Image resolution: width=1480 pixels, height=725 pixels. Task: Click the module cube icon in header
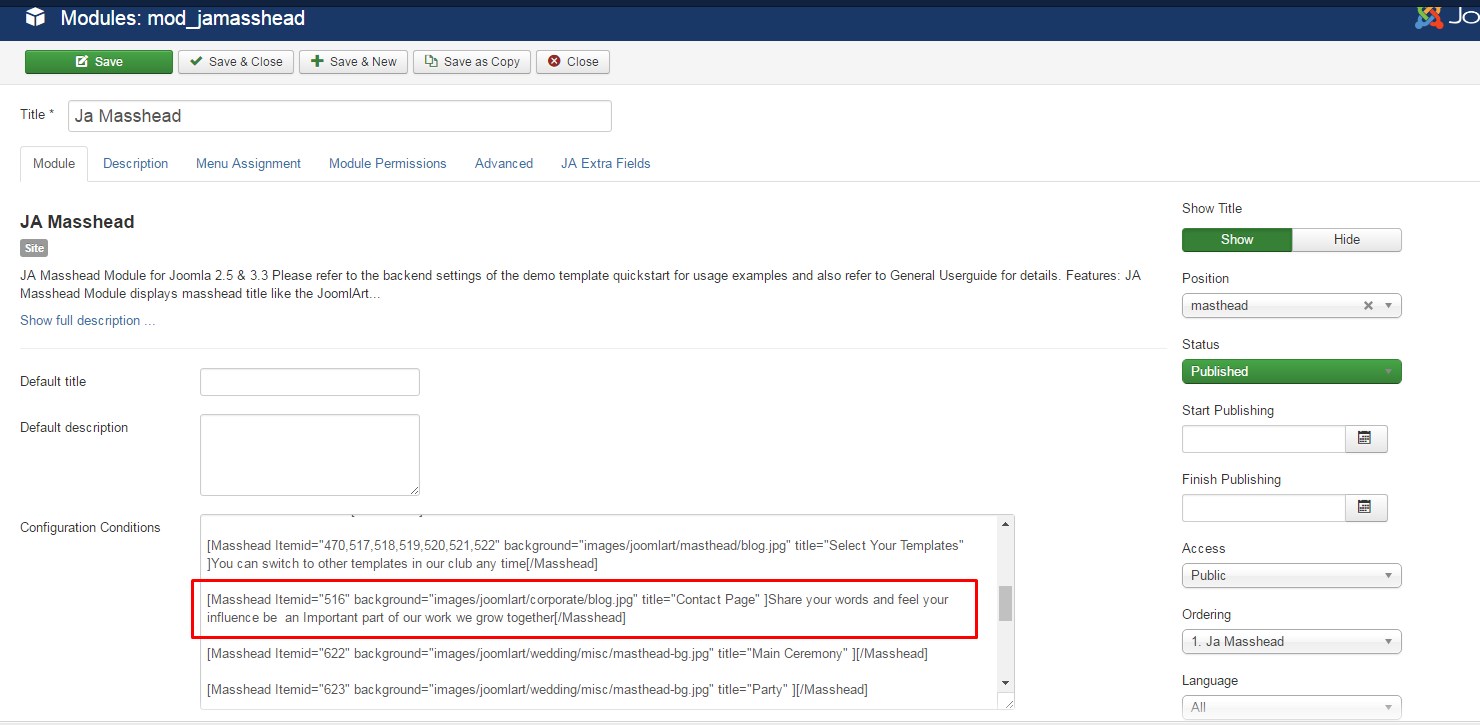pos(35,18)
